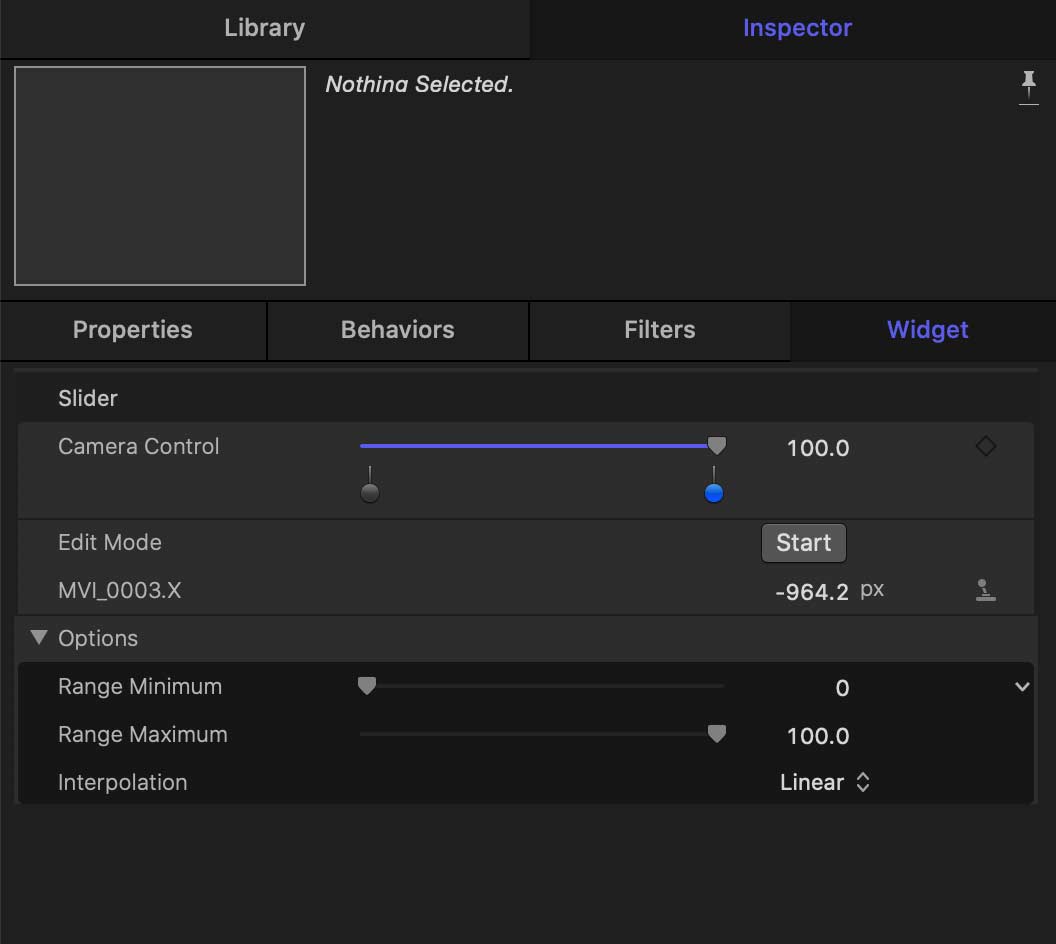Open the animation menu arrow for Range Minimum

pos(1022,687)
